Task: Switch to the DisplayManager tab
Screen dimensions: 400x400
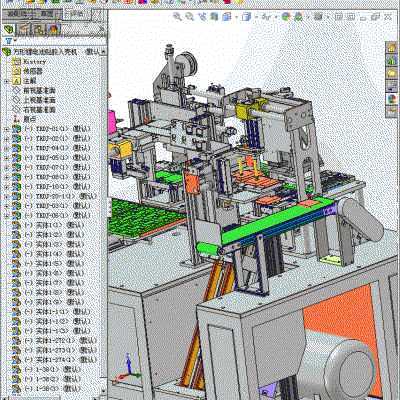Action: (54, 30)
